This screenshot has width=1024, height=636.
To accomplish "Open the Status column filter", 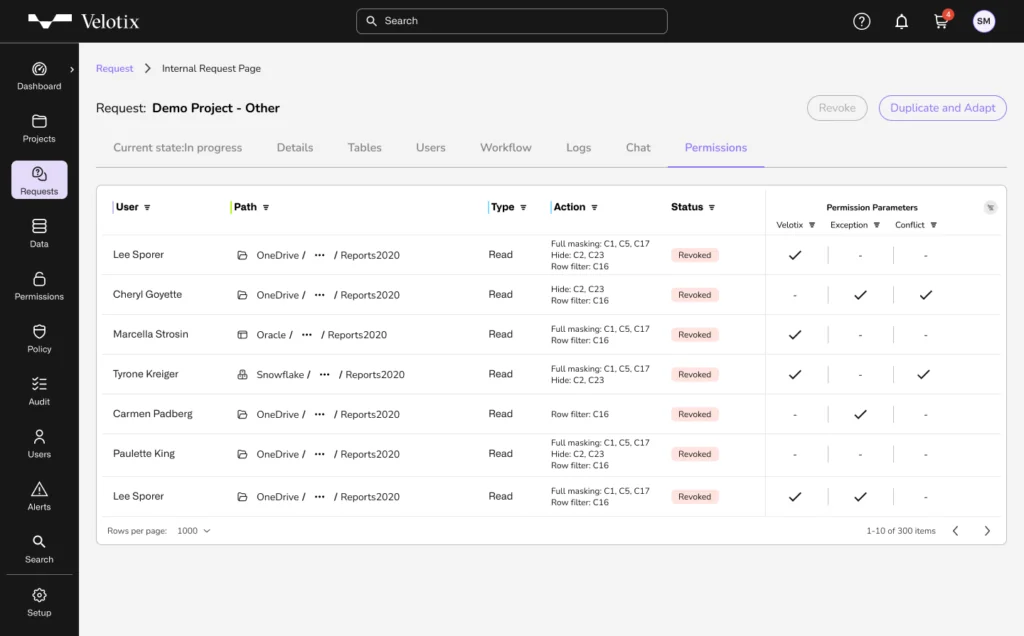I will (712, 208).
